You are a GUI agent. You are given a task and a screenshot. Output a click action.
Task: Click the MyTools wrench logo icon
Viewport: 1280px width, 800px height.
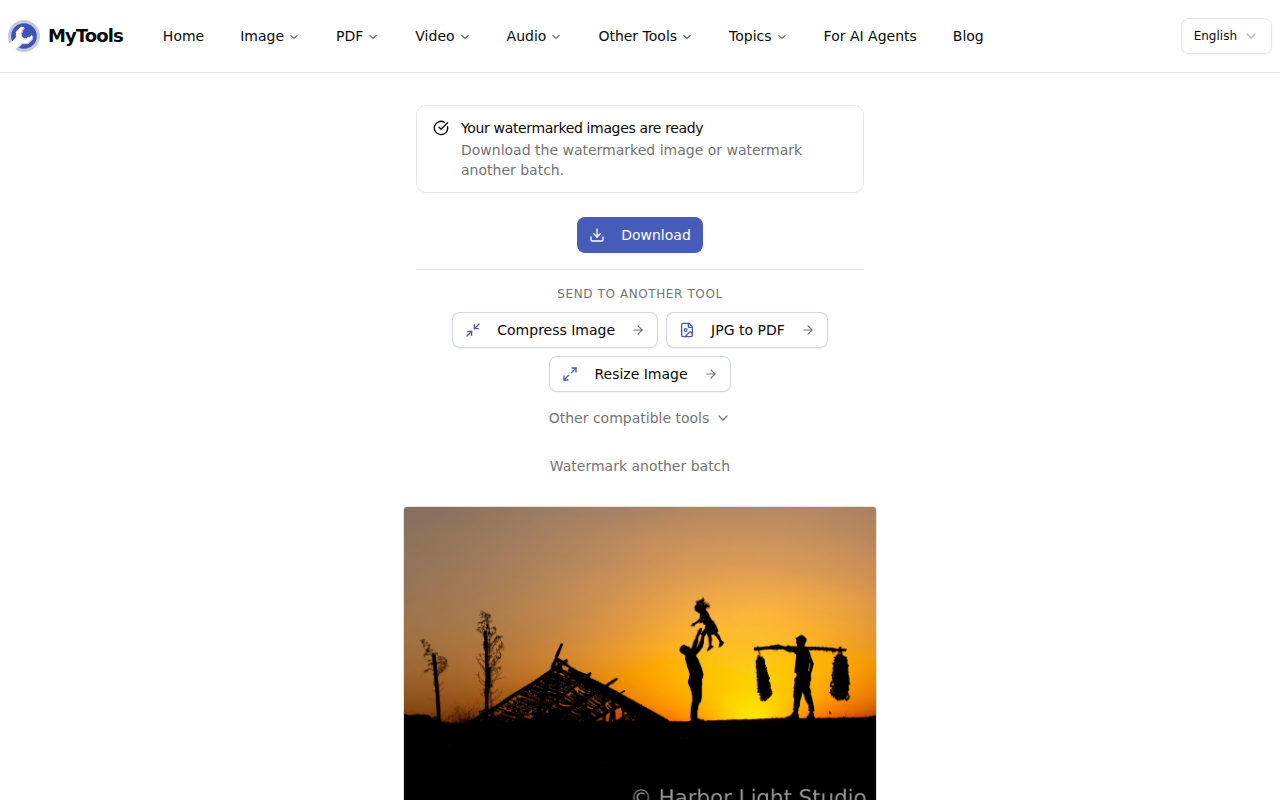point(24,36)
